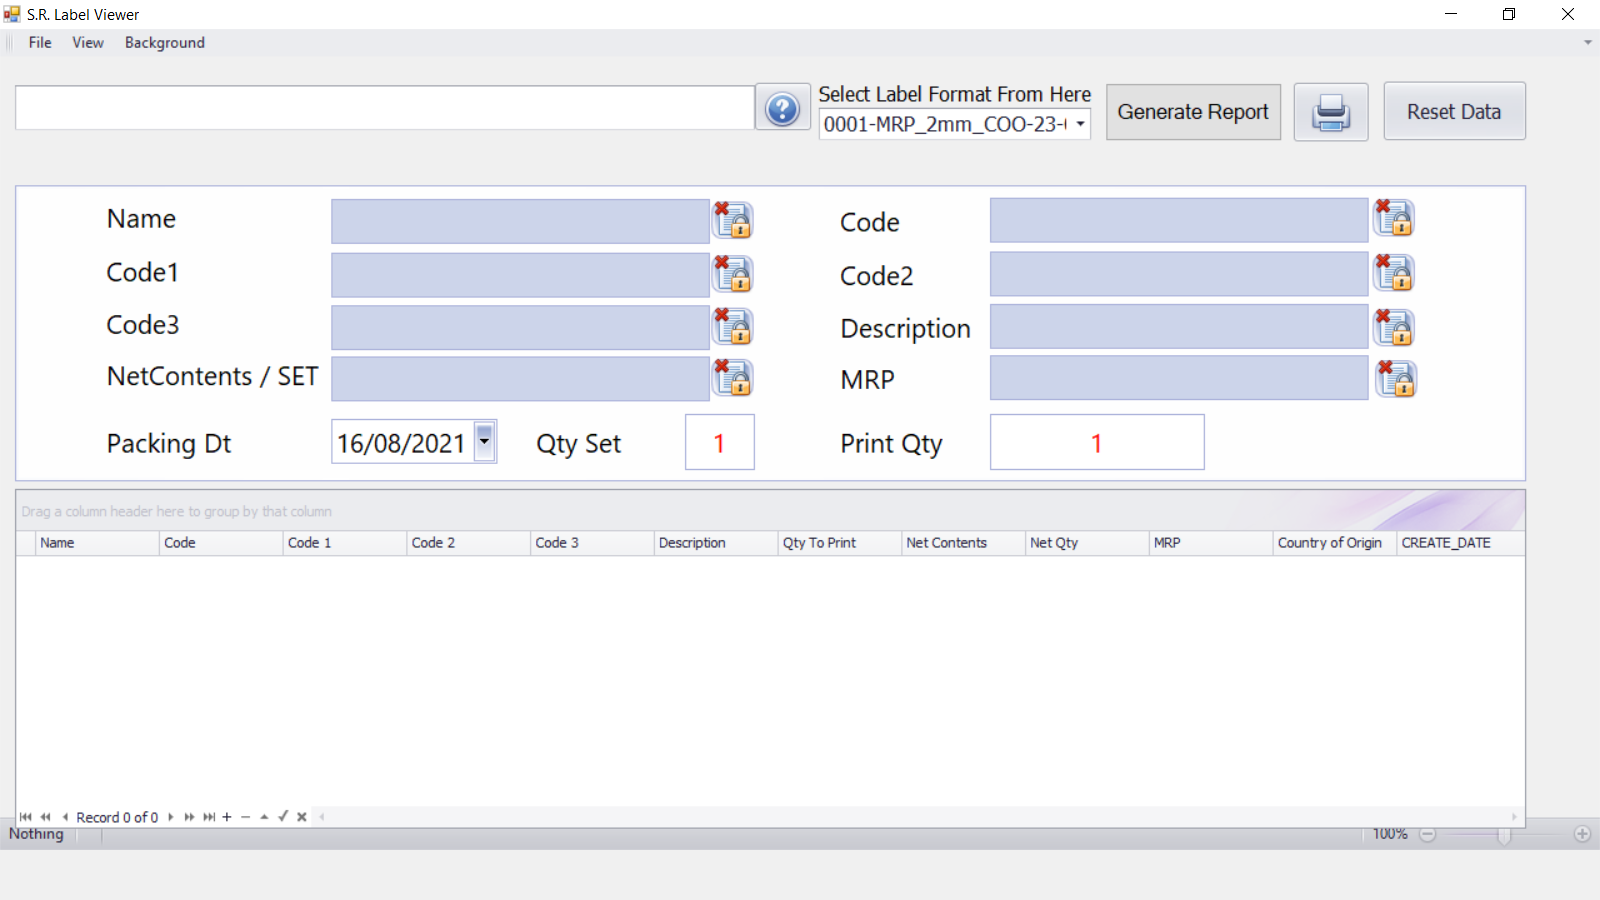Click the zoom slider handle in status bar

[1503, 835]
